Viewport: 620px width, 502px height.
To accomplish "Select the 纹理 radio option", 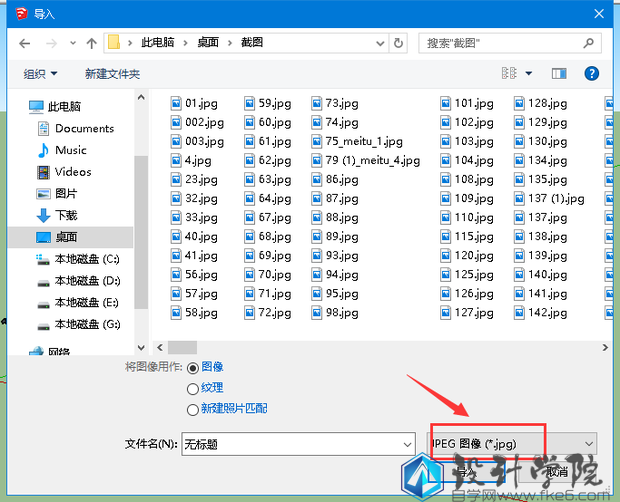I will pyautogui.click(x=193, y=388).
